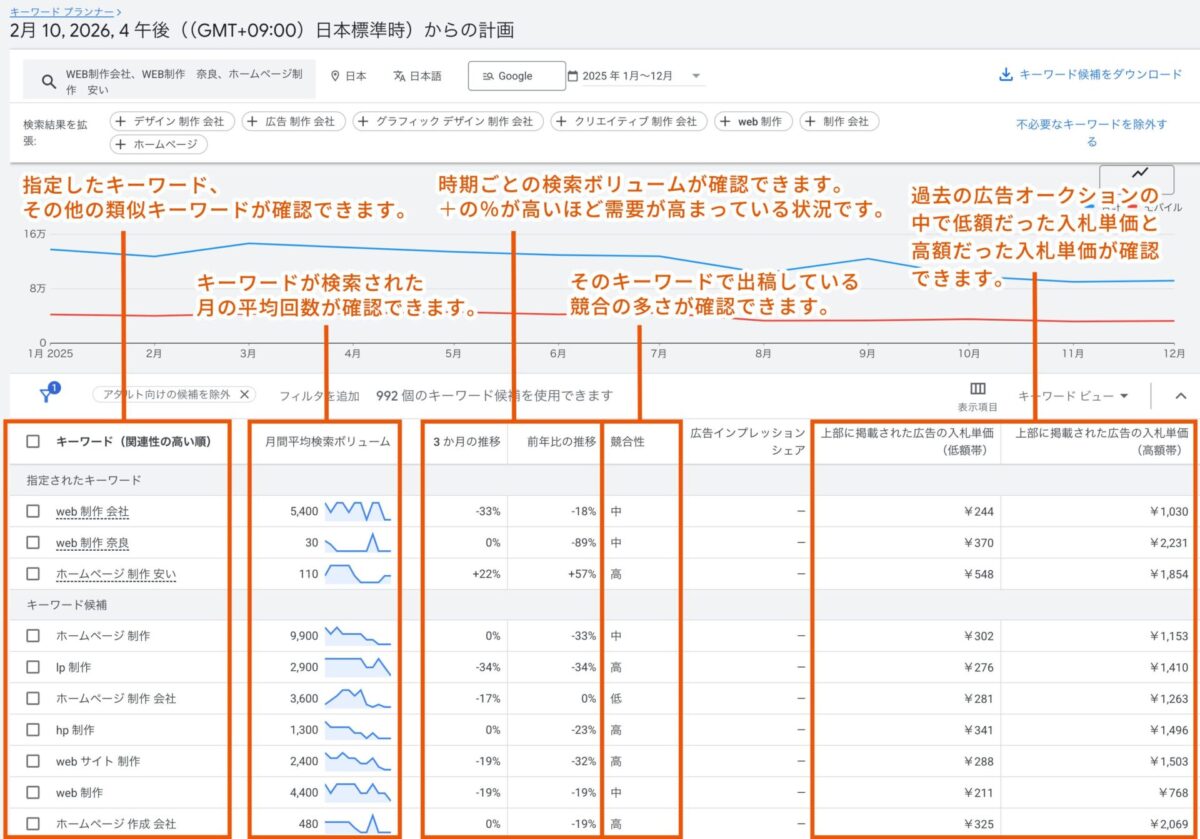Open the date range dropdown 2025年1月〜12月
Image resolution: width=1200 pixels, height=839 pixels.
[696, 76]
